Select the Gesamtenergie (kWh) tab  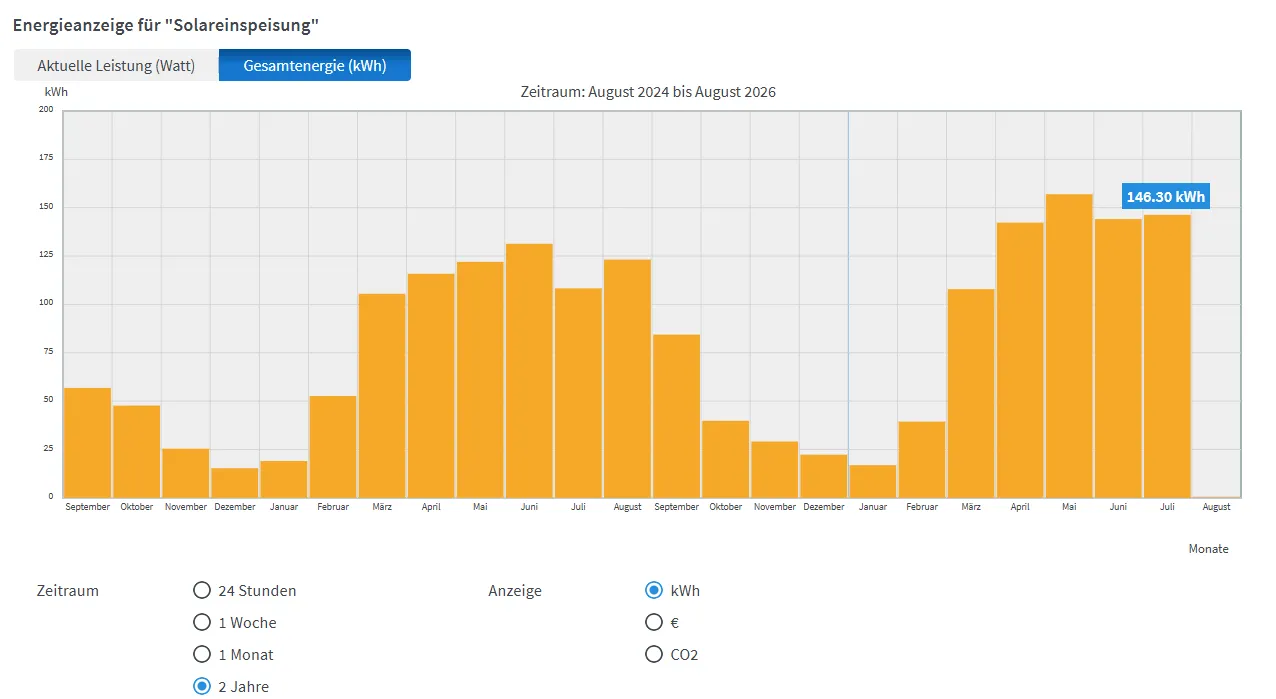(315, 66)
